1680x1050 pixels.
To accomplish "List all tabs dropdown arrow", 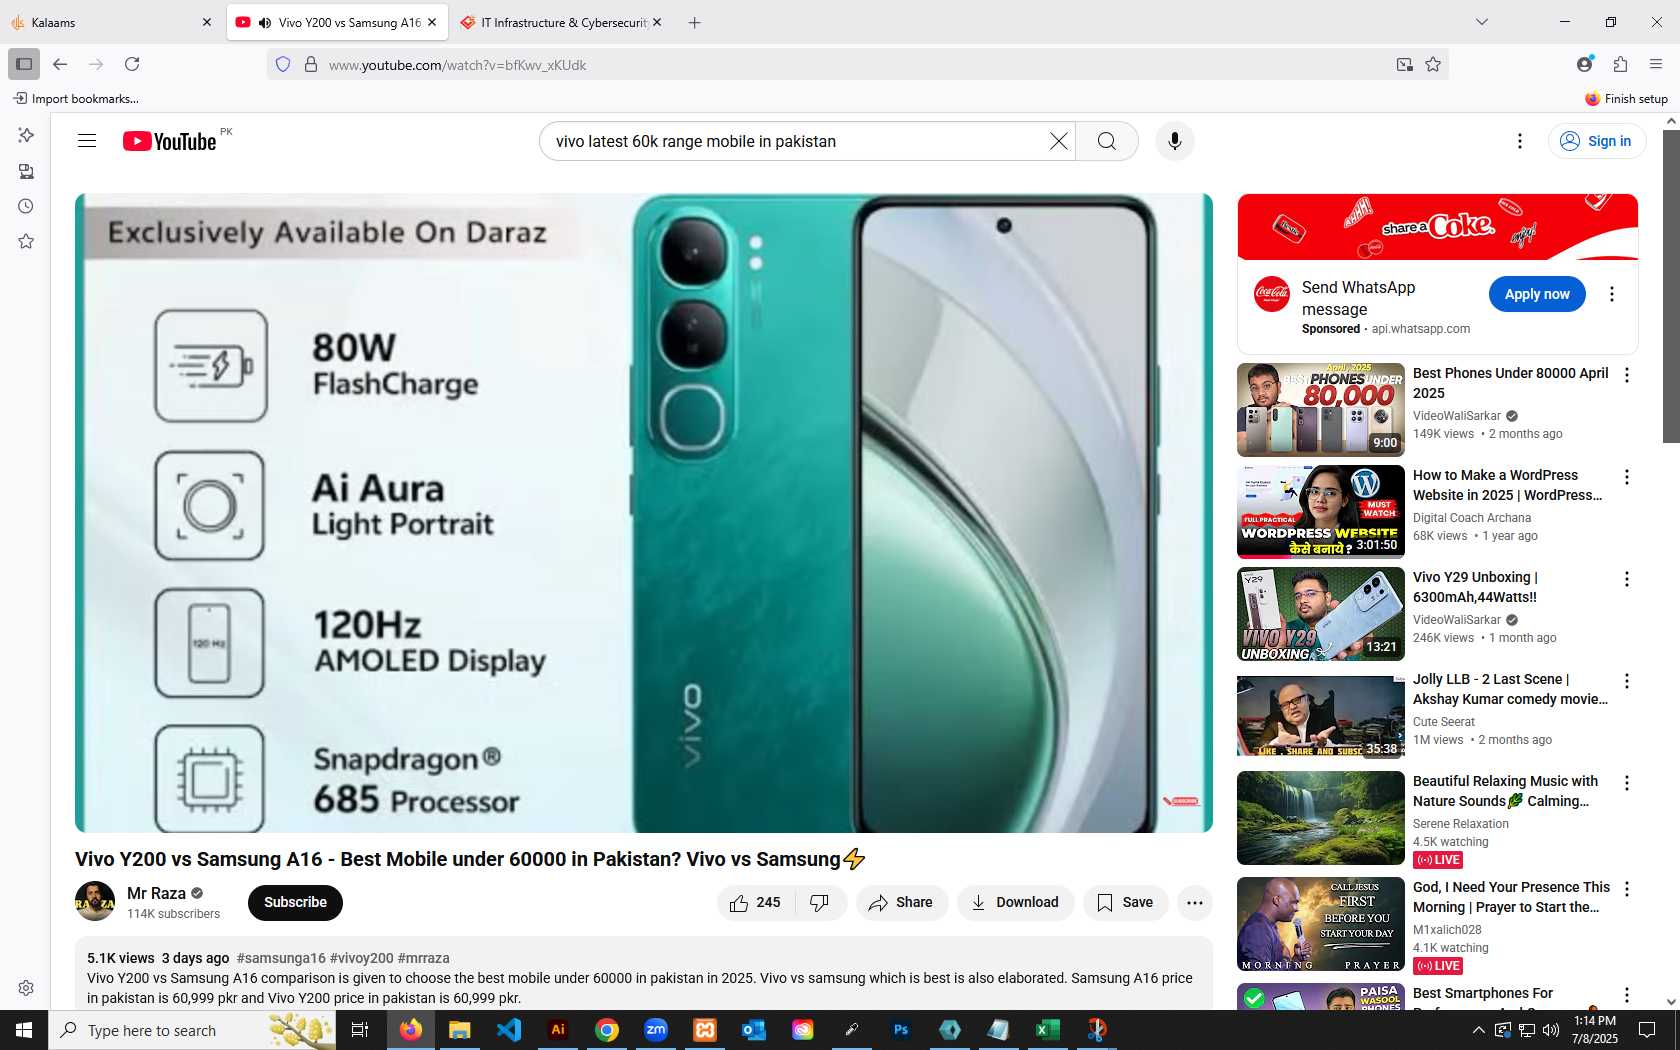I will click(x=1482, y=22).
